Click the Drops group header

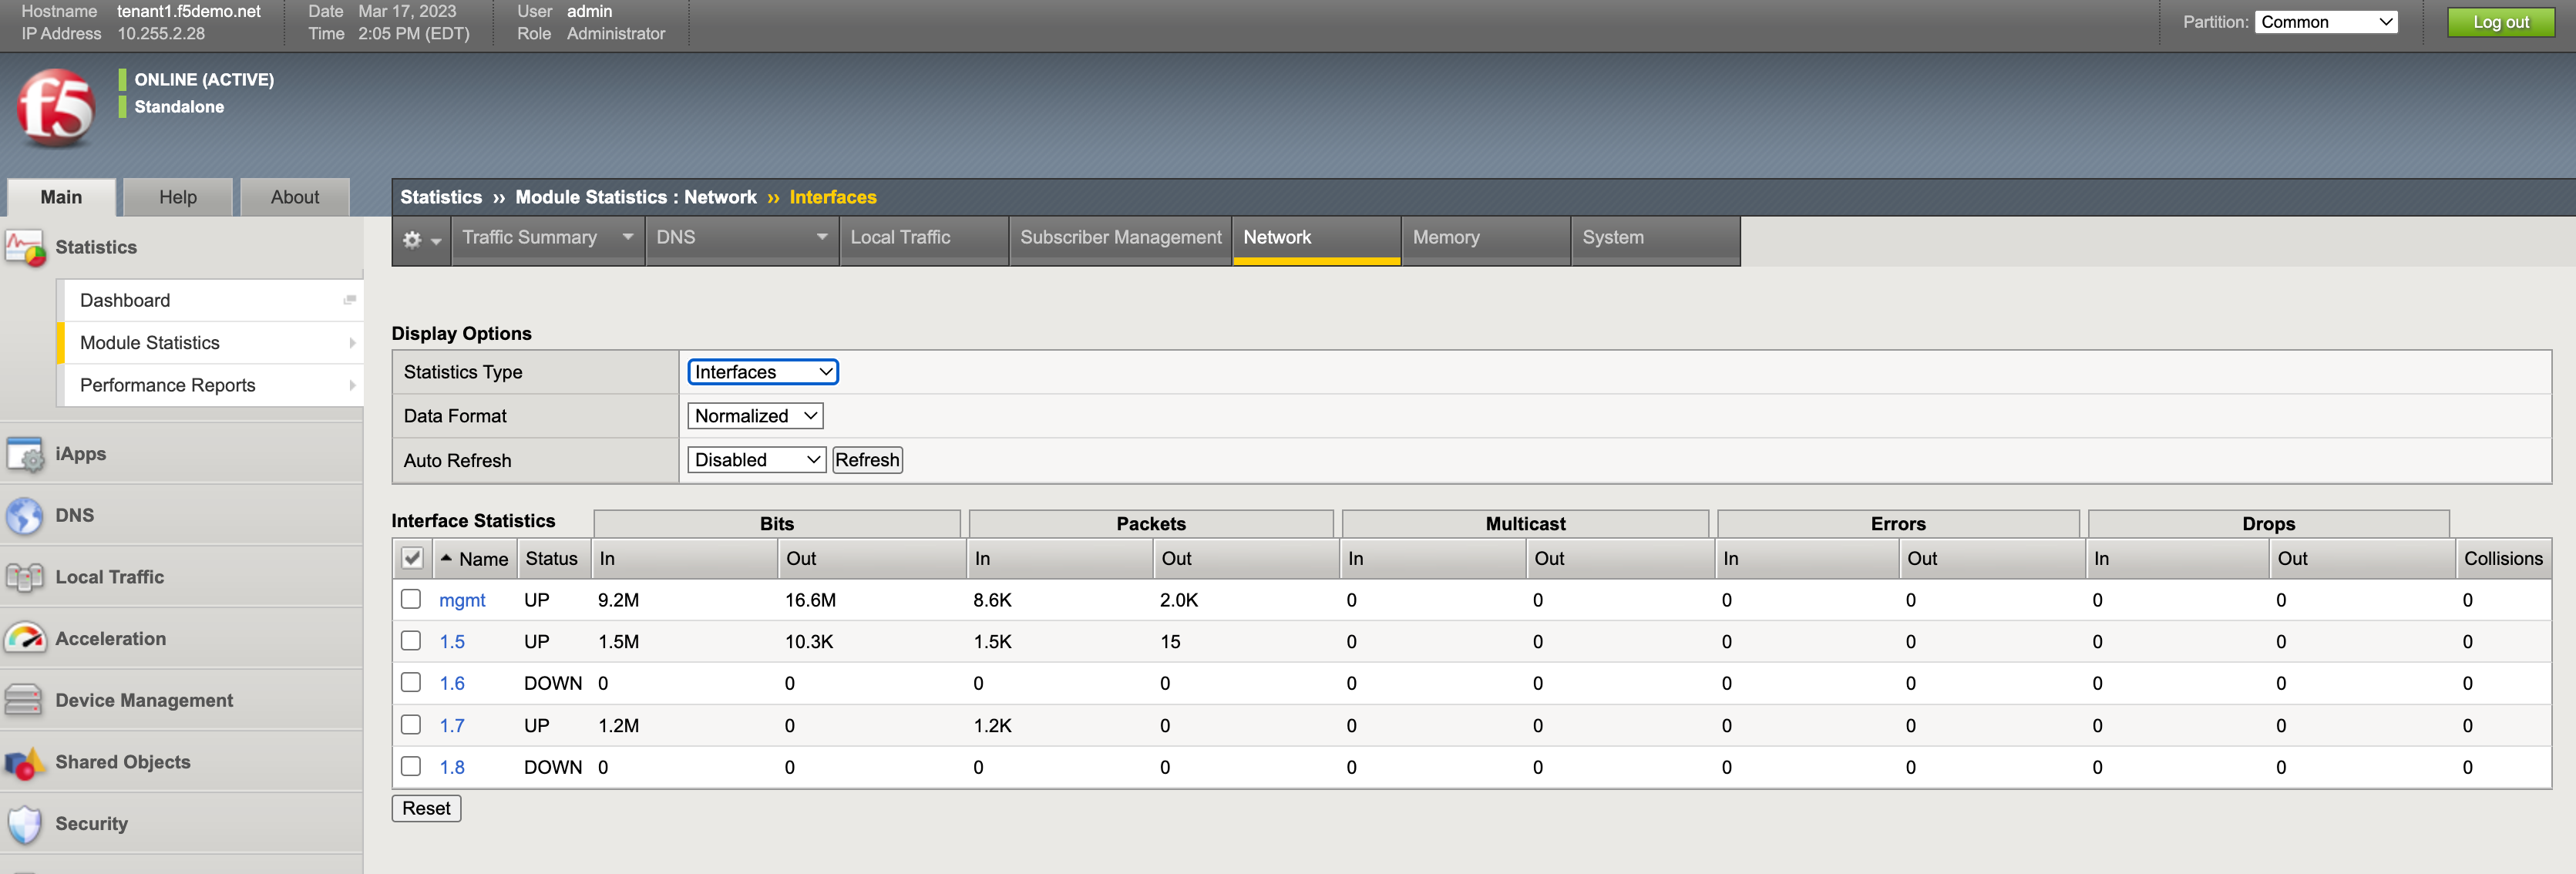coord(2268,523)
